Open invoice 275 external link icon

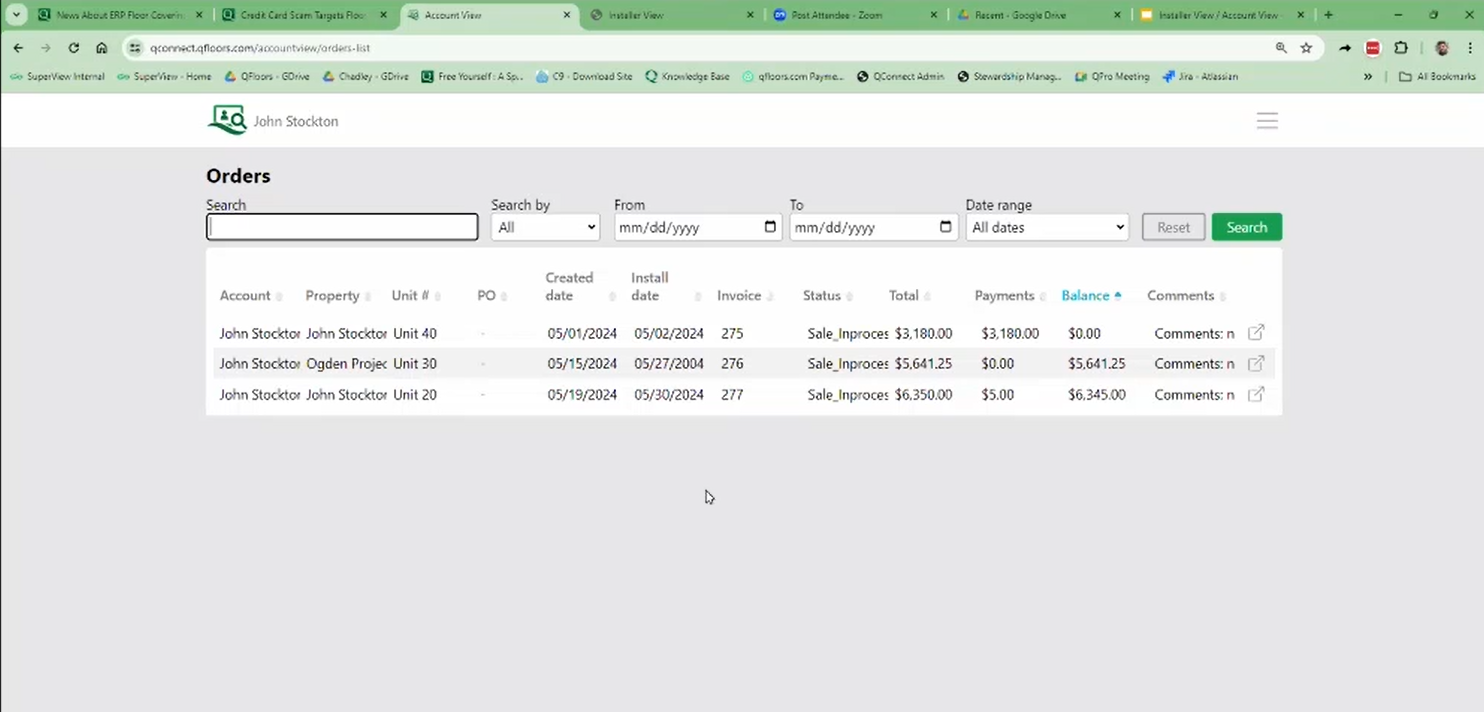coord(1256,333)
